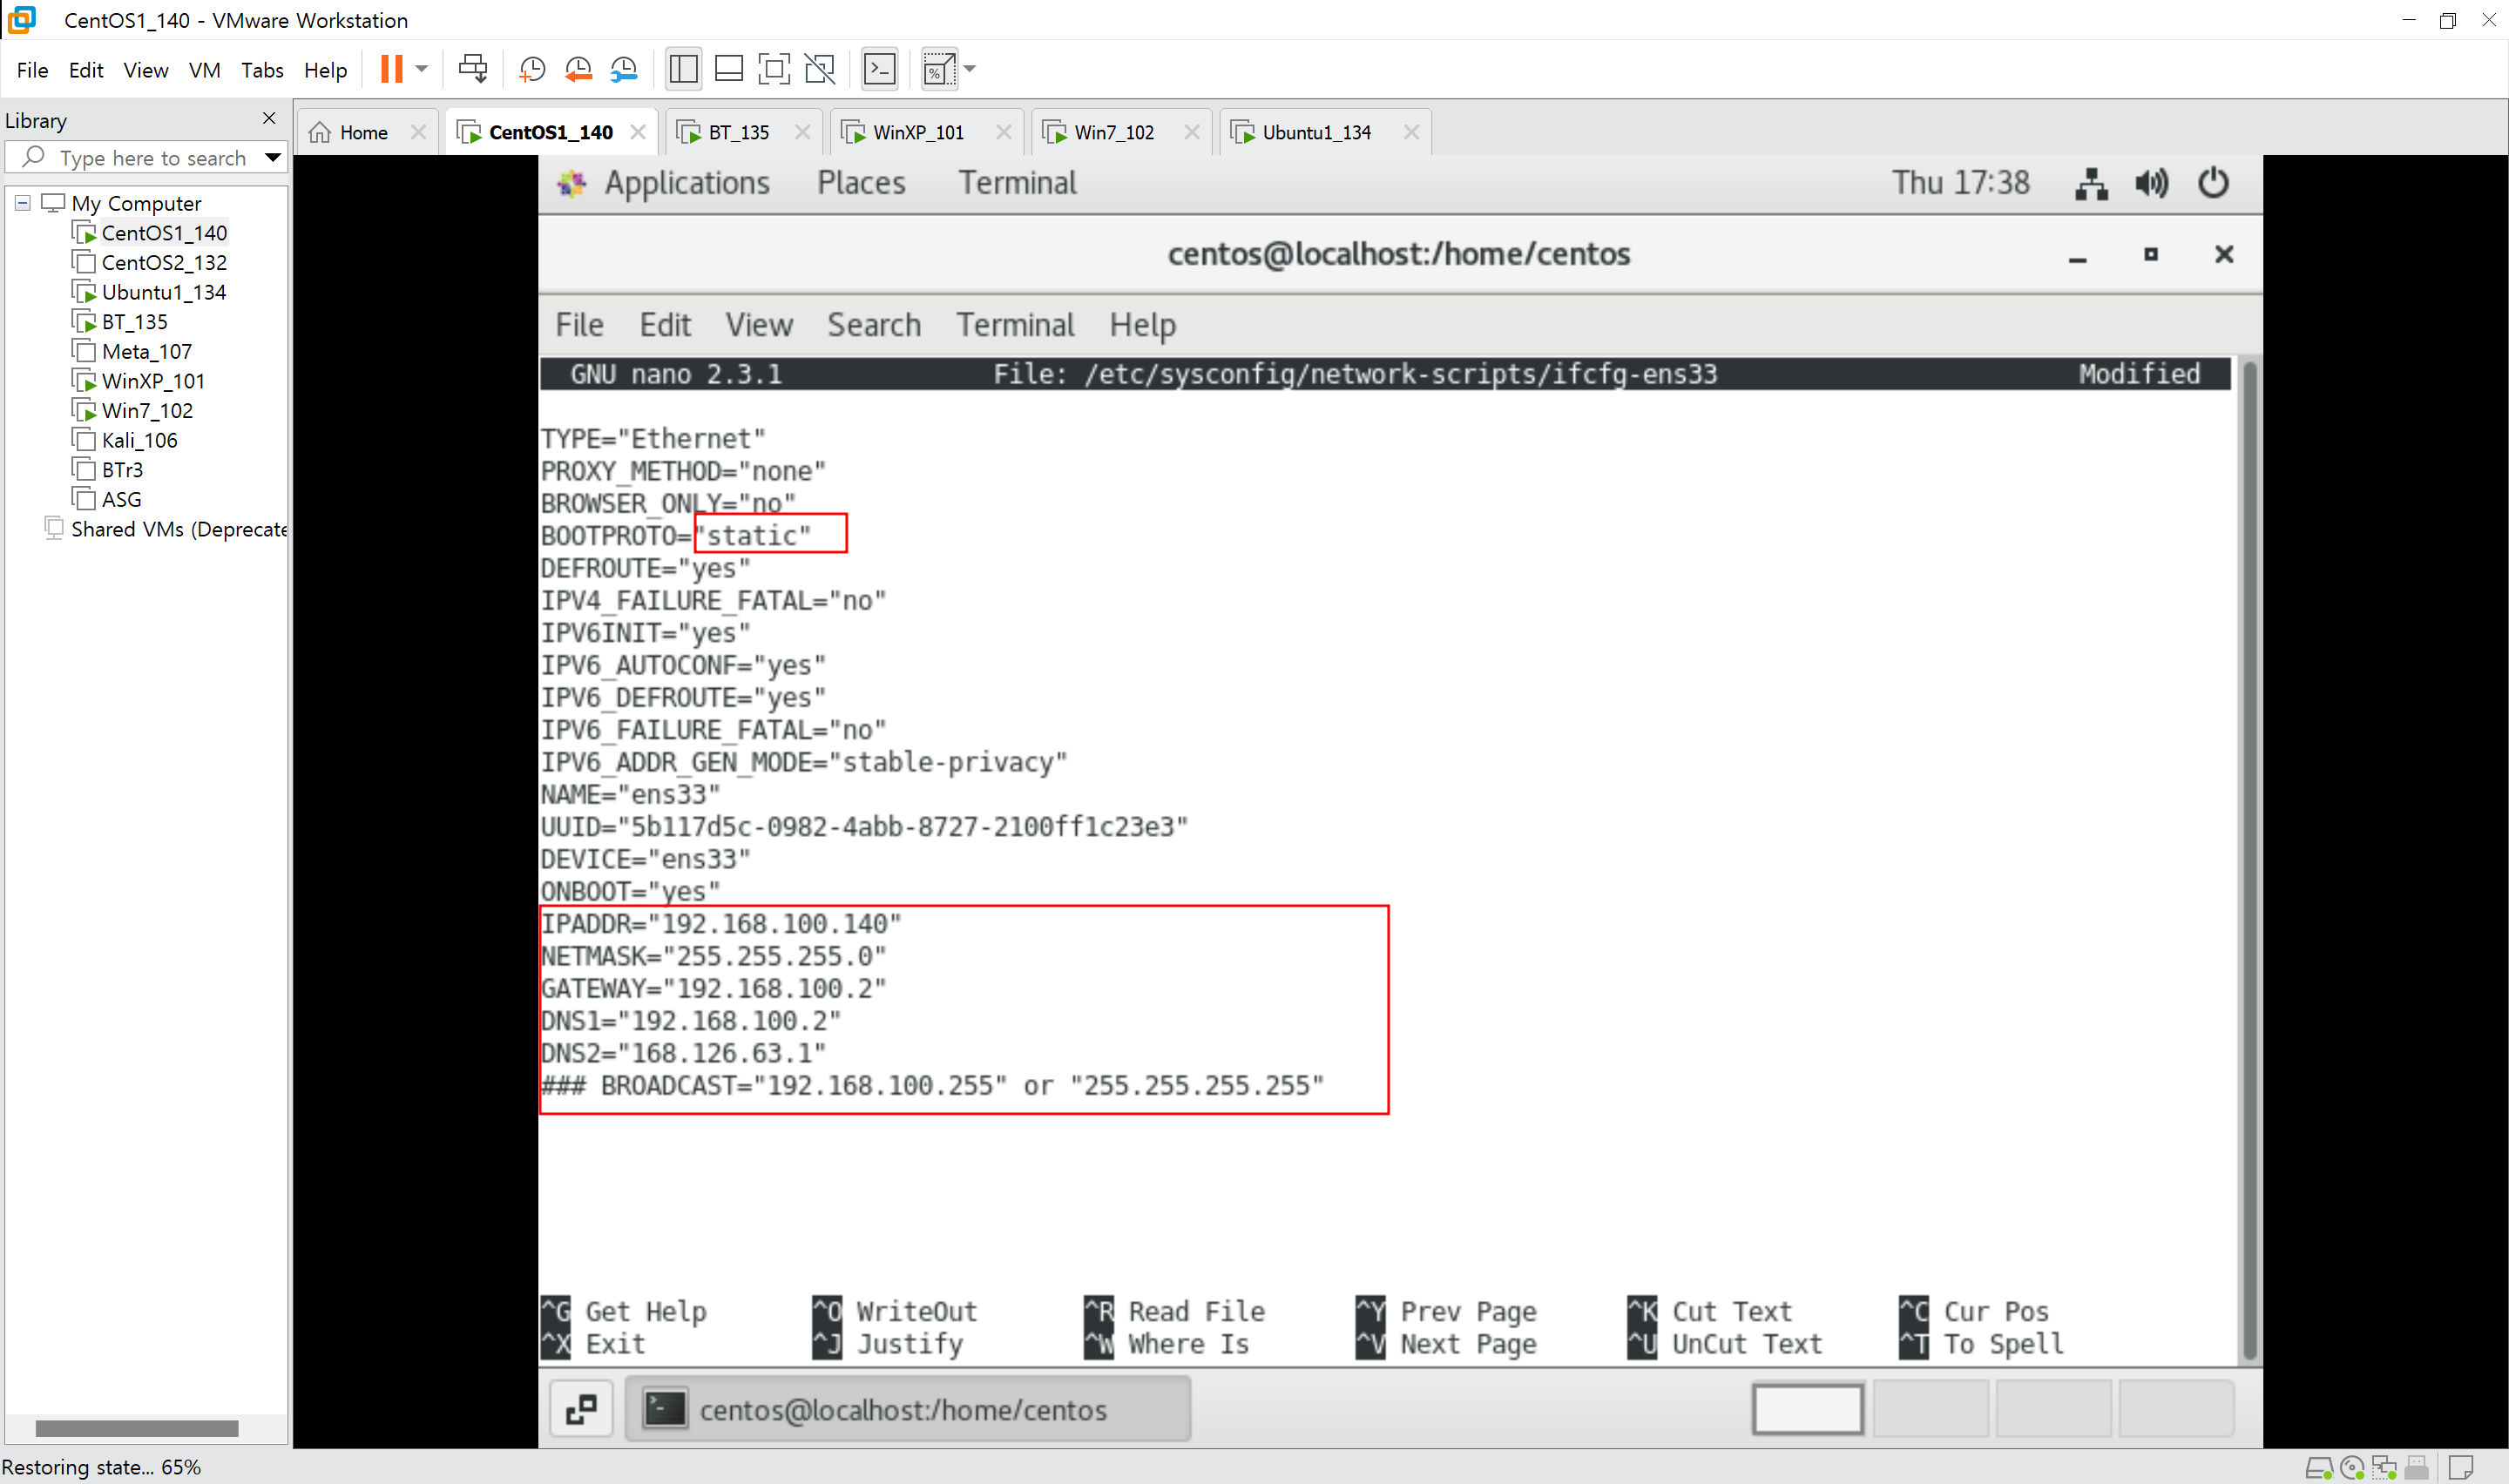Viewport: 2509px width, 1484px height.
Task: Close the Library panel
Action: (268, 119)
